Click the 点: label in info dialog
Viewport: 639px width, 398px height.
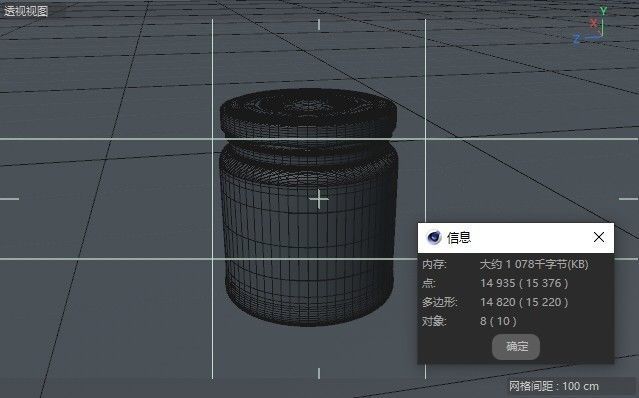429,283
